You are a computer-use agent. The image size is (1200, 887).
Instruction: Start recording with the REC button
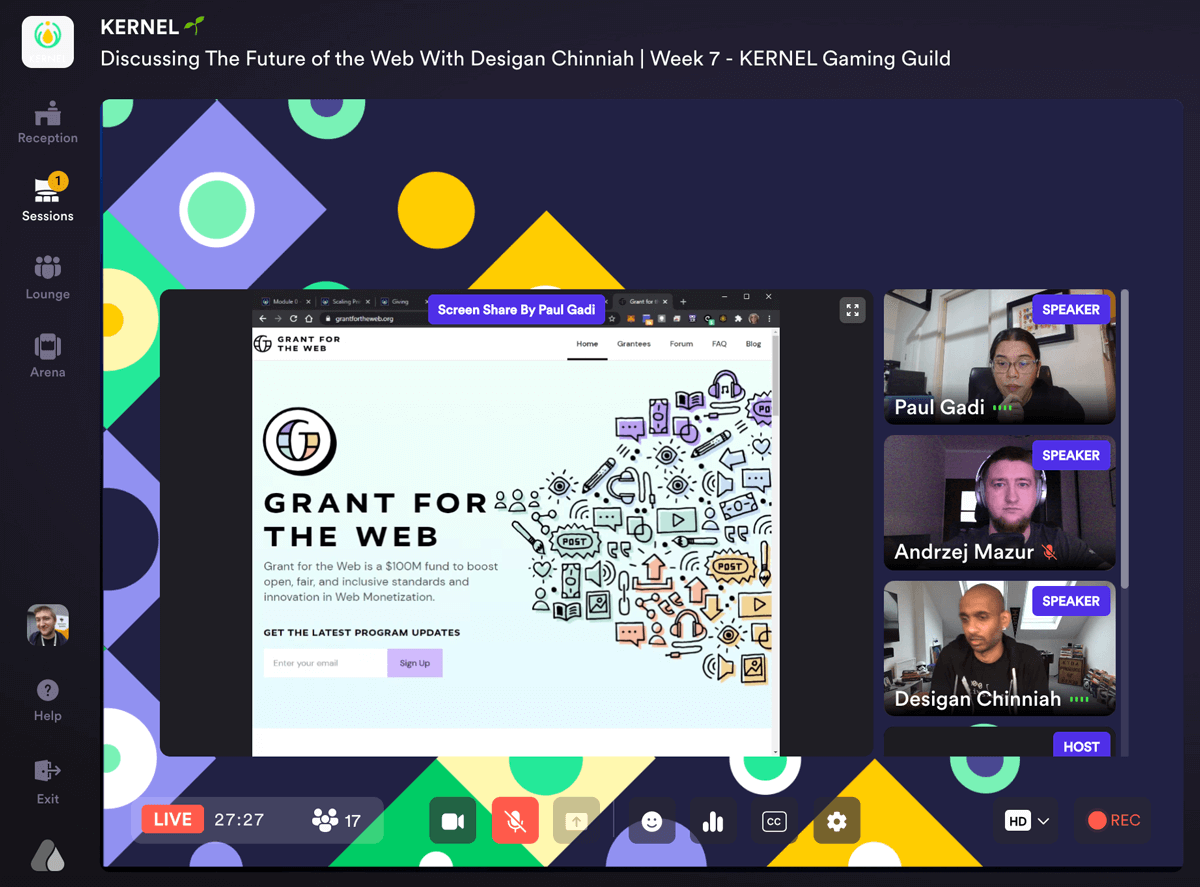pos(1113,820)
